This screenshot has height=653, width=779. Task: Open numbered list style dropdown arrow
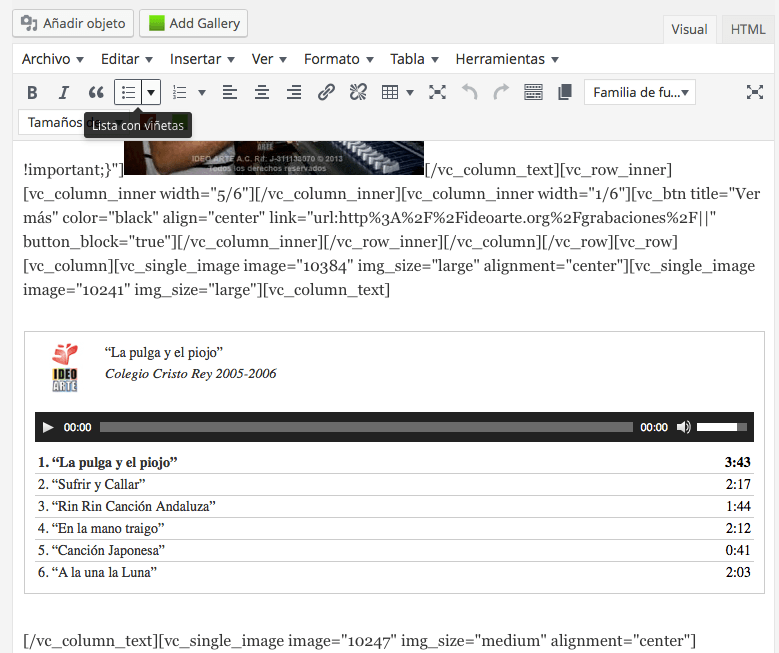tap(202, 92)
